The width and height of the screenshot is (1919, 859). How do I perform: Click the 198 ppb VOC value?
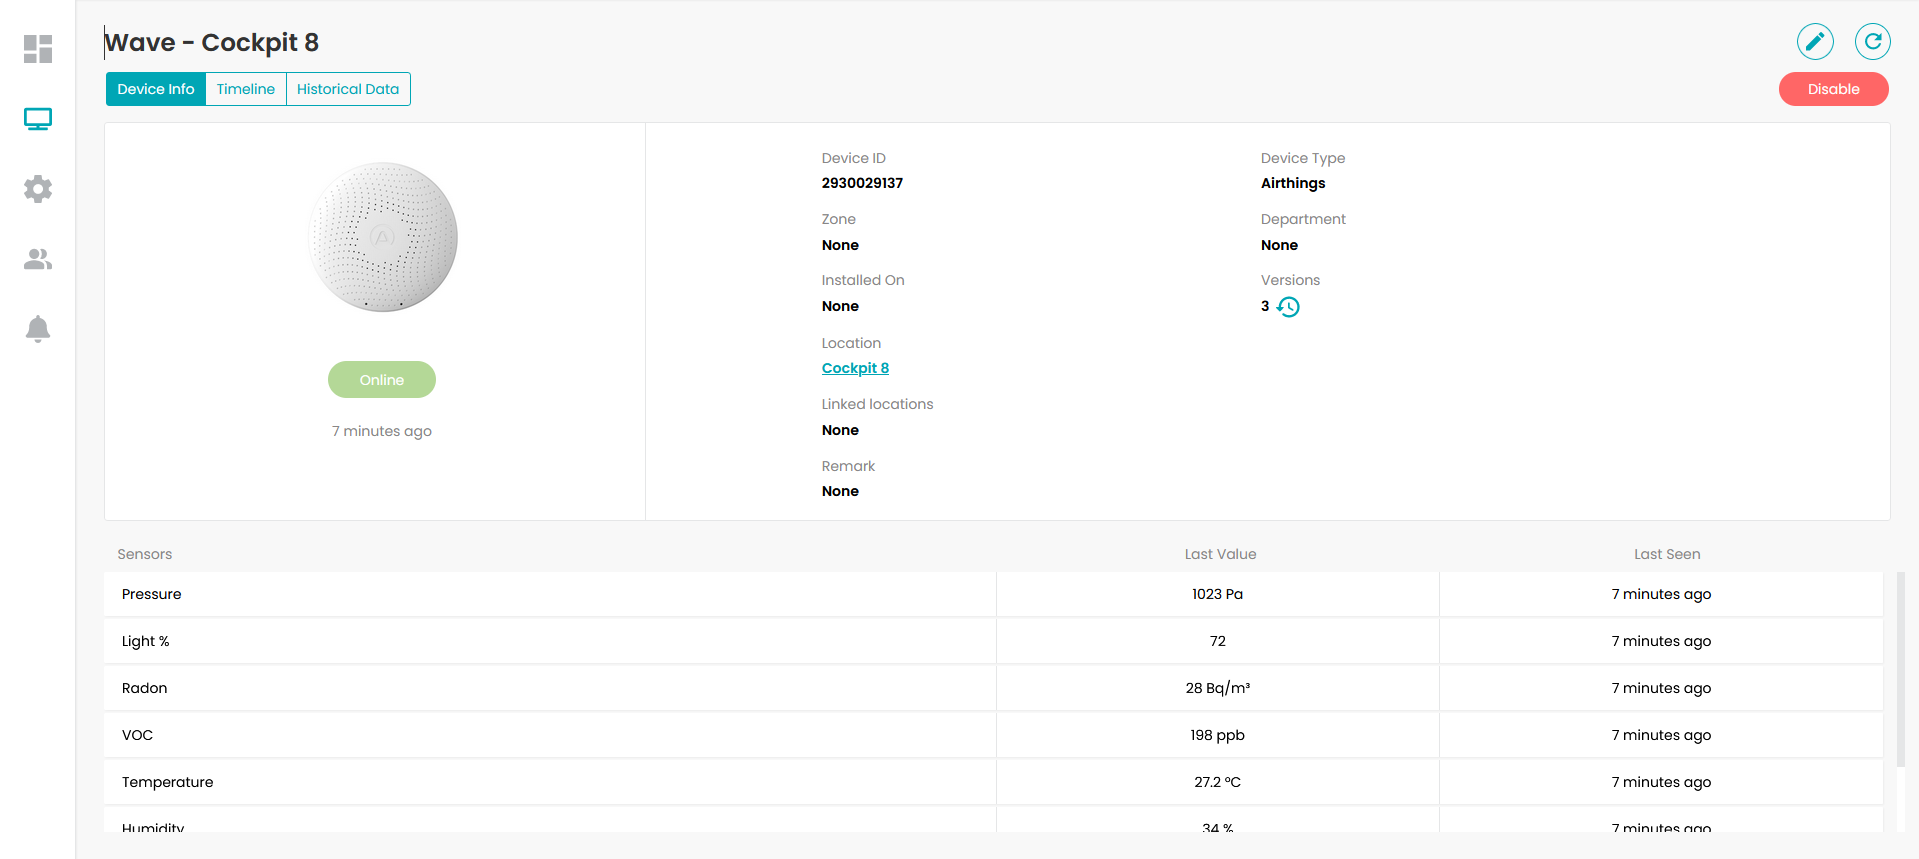1217,735
